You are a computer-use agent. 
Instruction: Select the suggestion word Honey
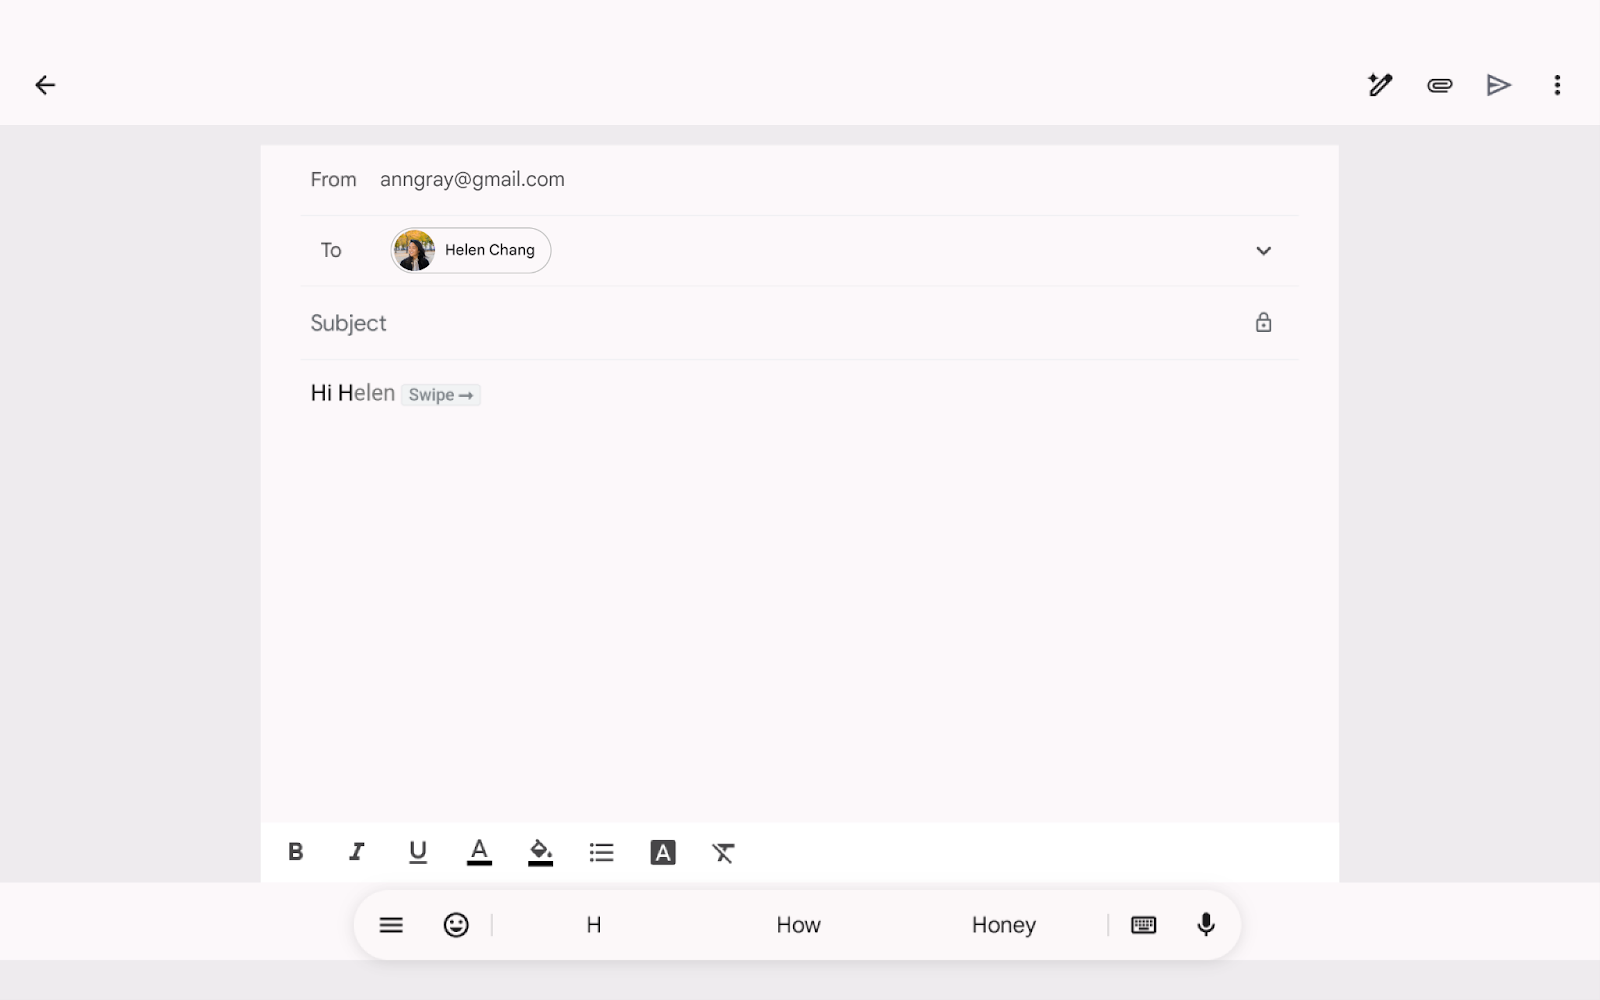coord(1002,924)
